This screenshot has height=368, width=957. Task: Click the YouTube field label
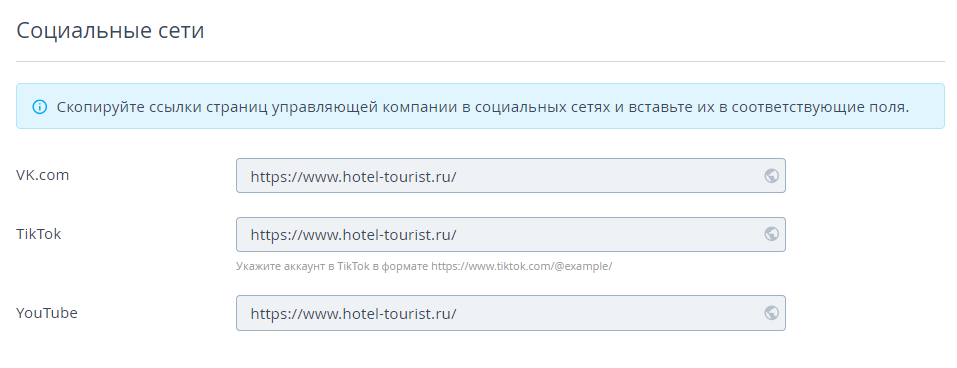[x=47, y=313]
